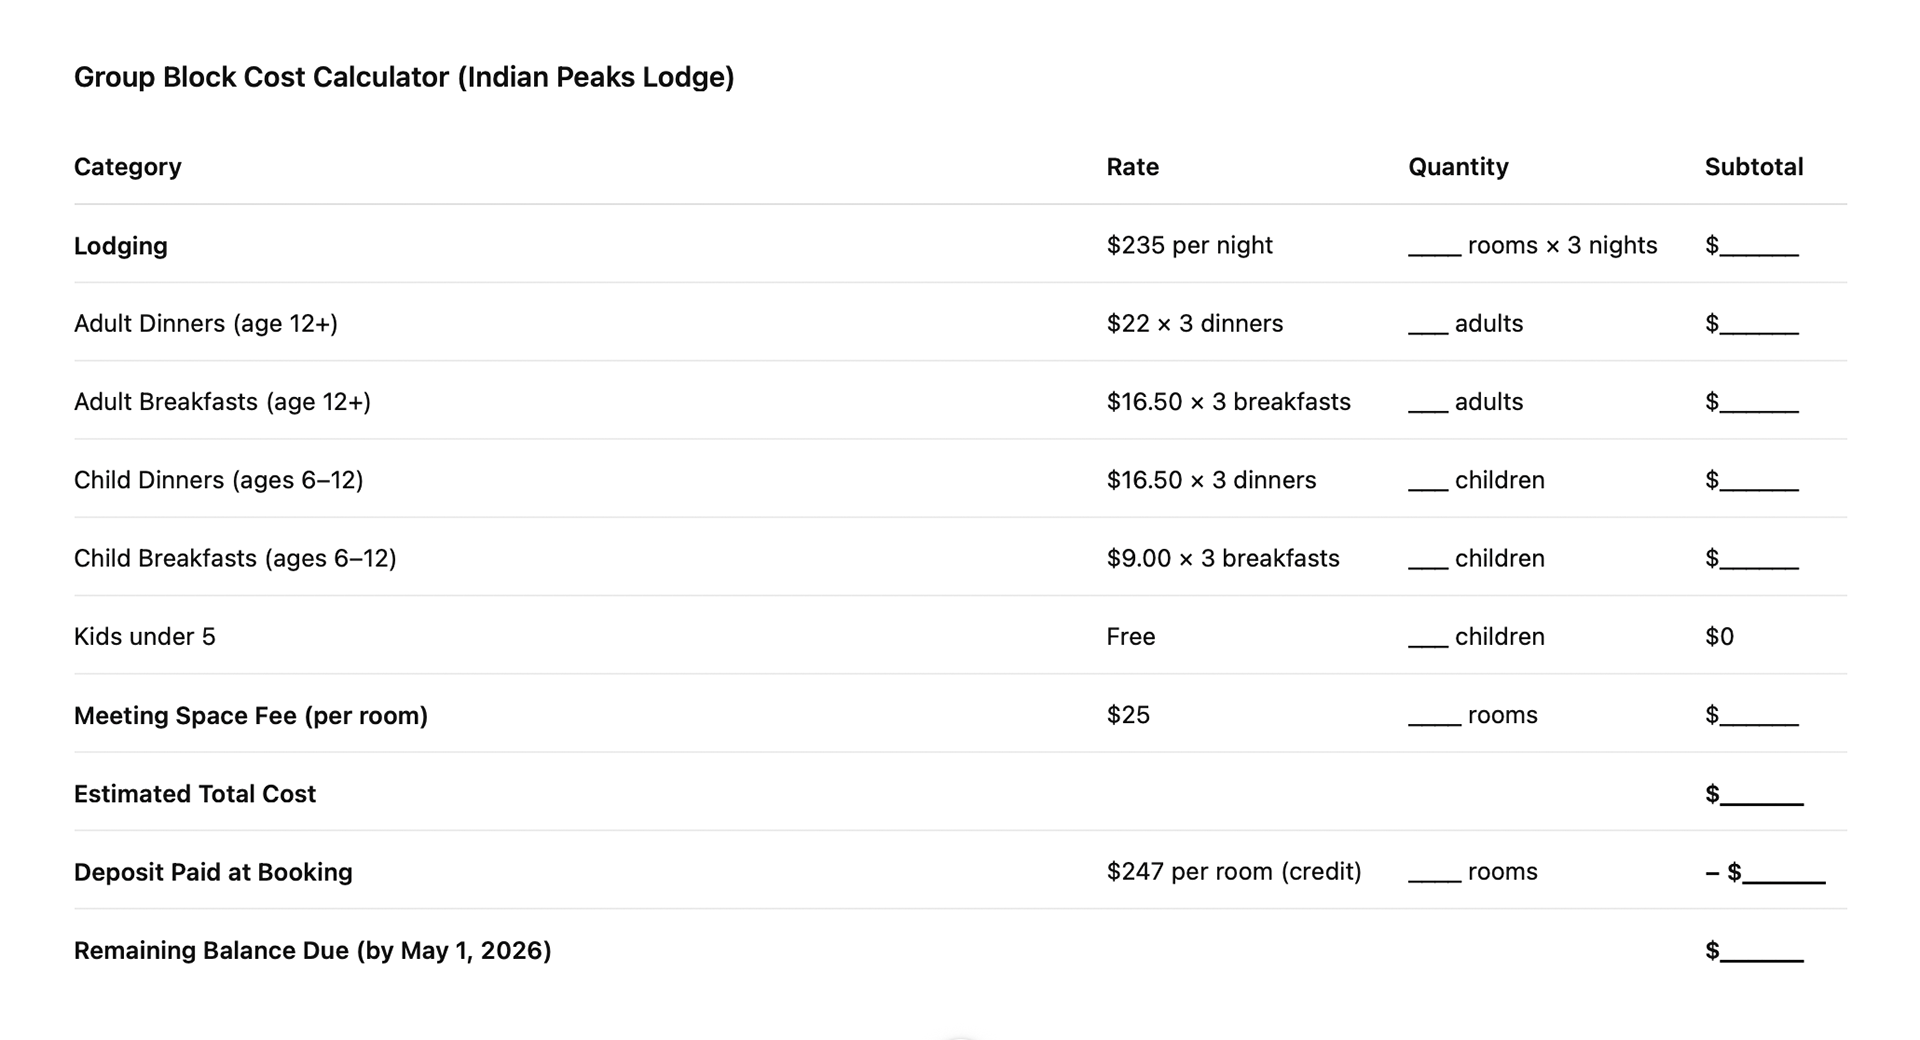This screenshot has height=1040, width=1920.
Task: Click the $247 per room (credit) text
Action: 1233,872
